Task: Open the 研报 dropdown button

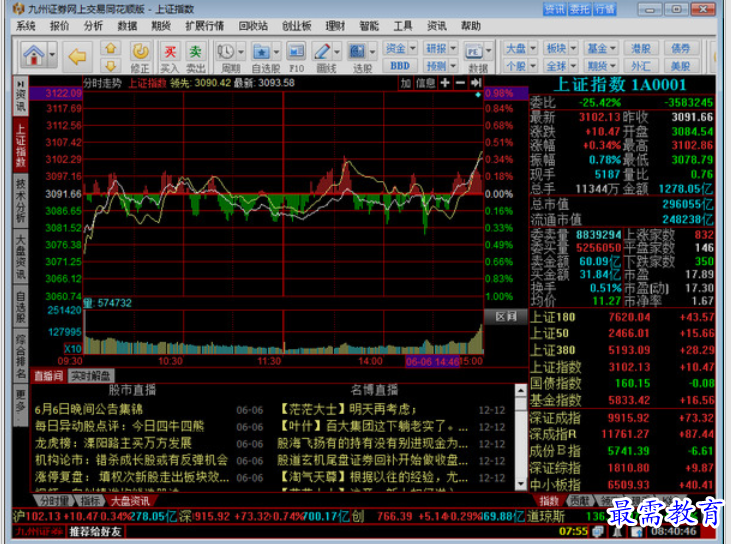Action: click(x=440, y=48)
